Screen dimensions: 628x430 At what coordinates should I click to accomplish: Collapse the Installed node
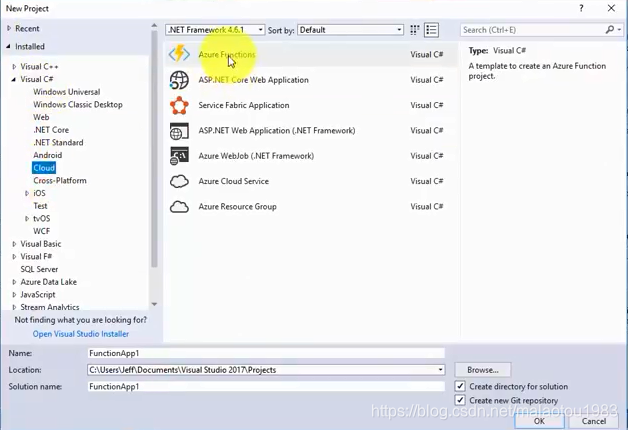point(8,46)
